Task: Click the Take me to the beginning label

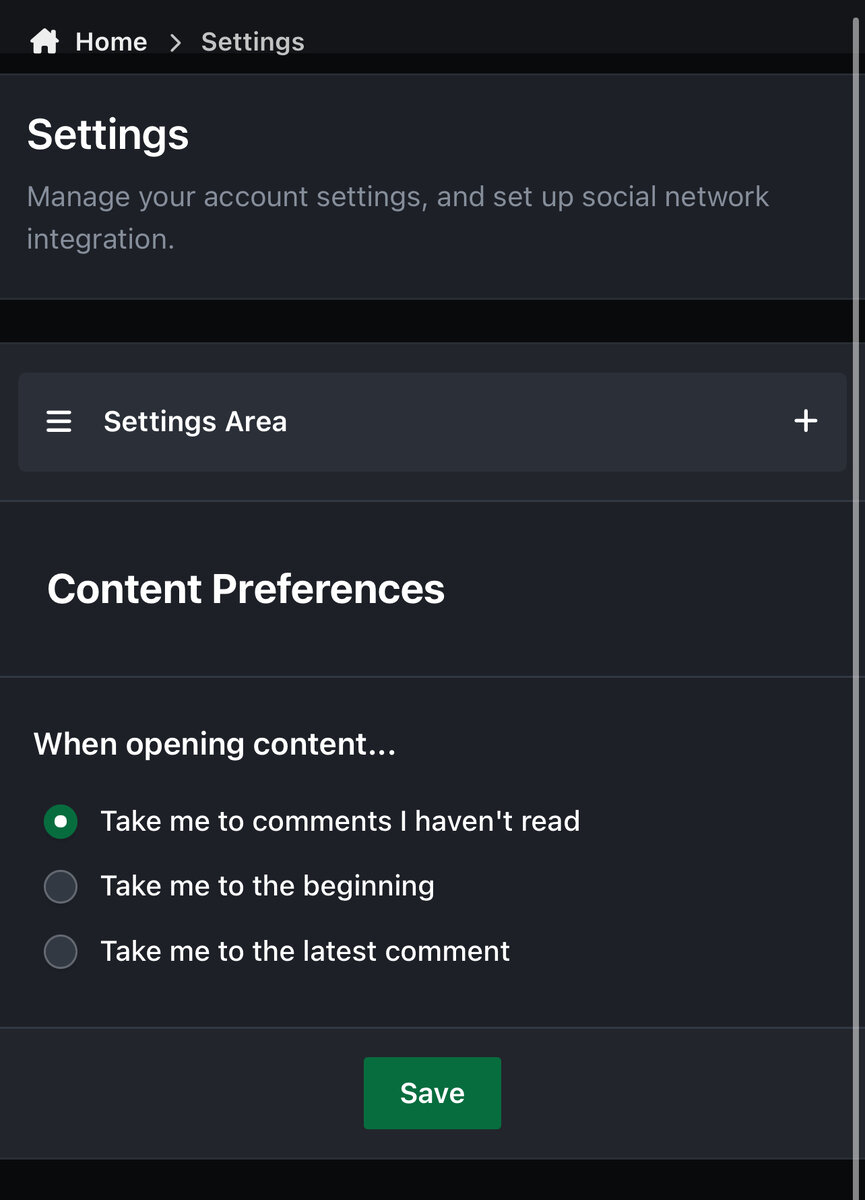Action: pos(267,886)
